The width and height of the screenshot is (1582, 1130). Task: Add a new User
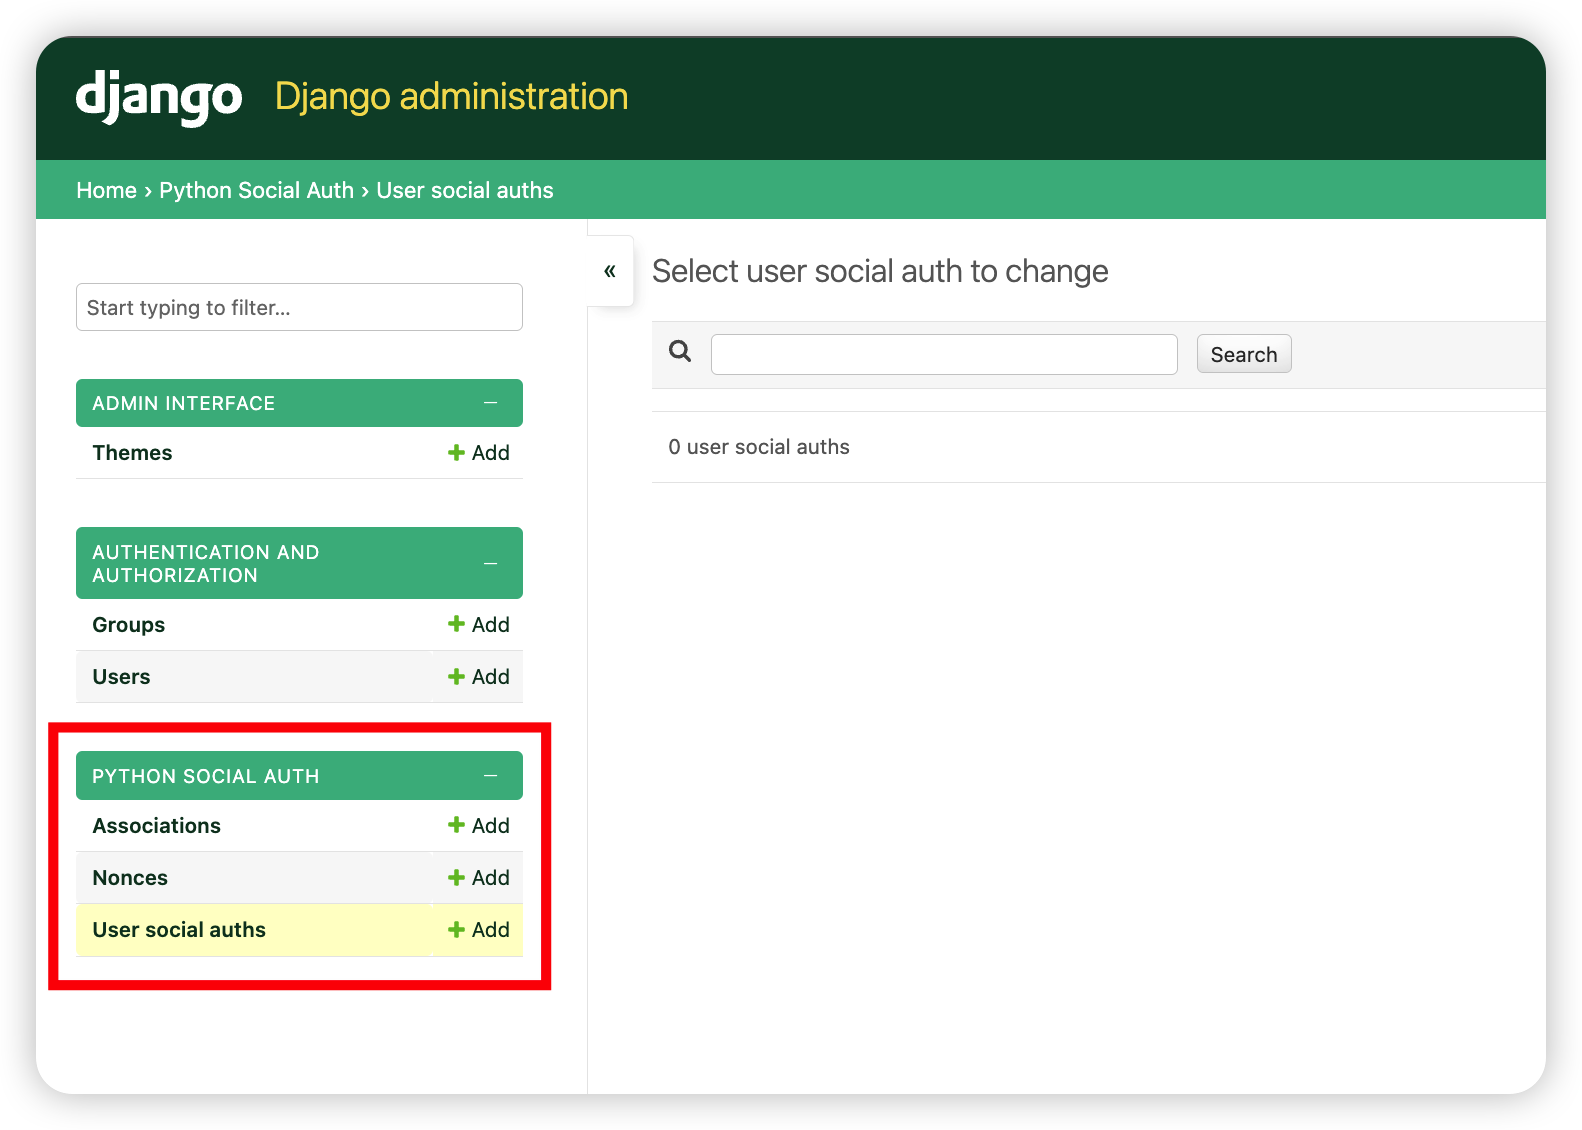coord(478,677)
